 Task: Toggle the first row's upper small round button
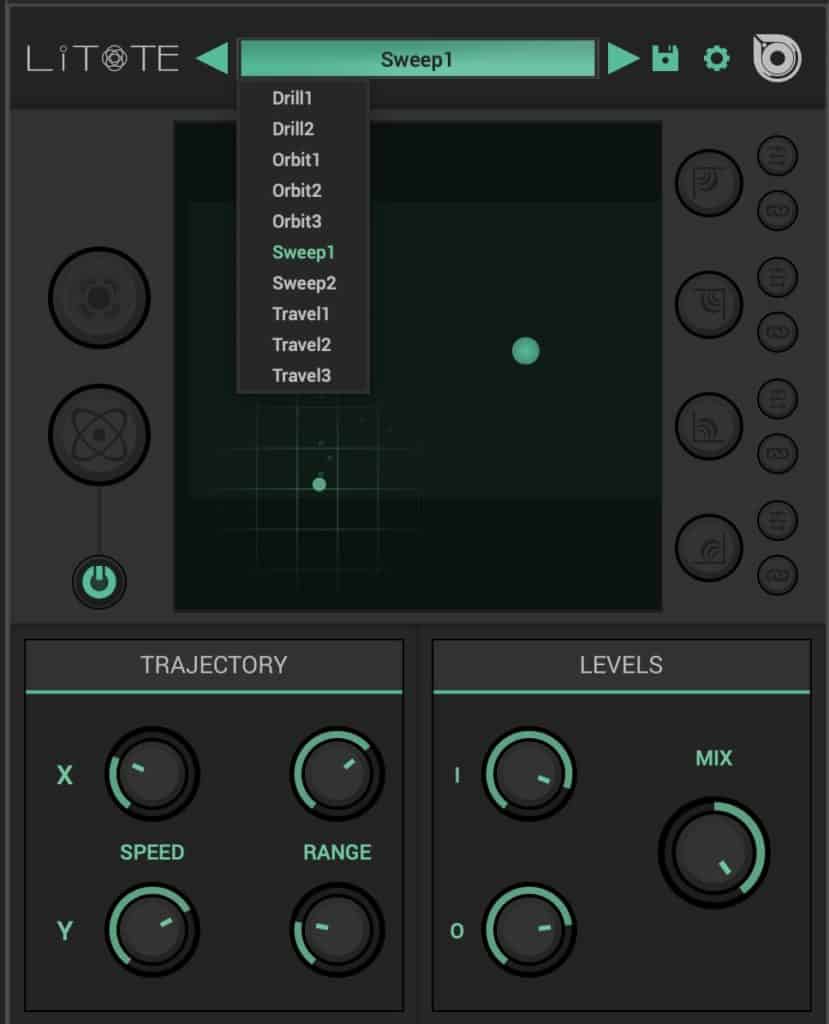point(777,155)
